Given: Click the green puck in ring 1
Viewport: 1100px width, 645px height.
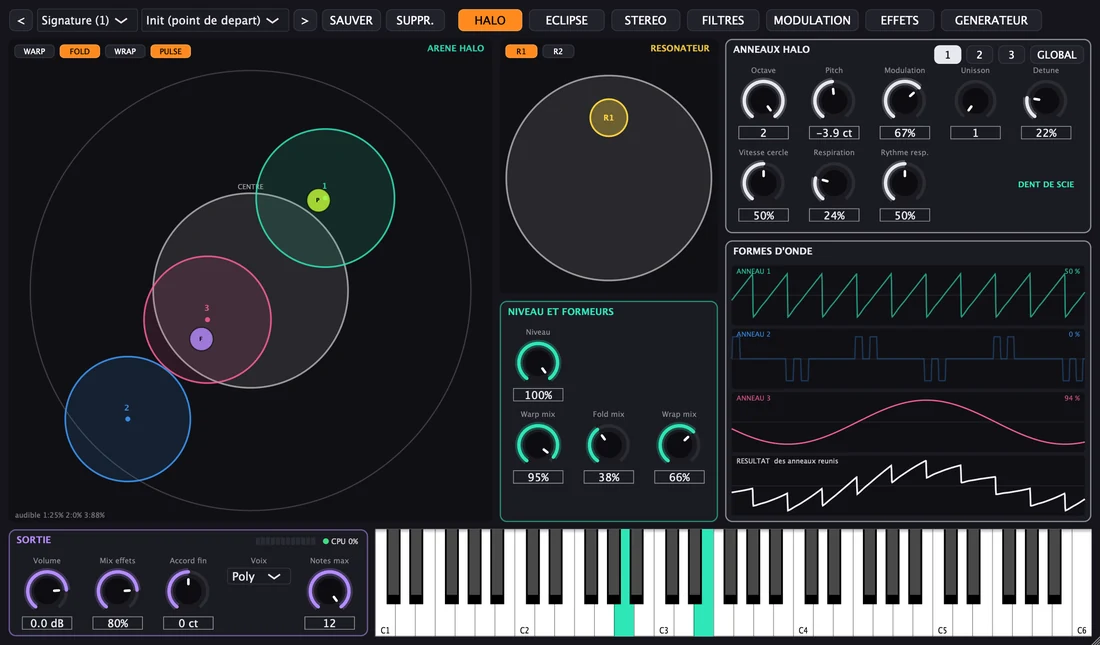Looking at the screenshot, I should click(318, 200).
